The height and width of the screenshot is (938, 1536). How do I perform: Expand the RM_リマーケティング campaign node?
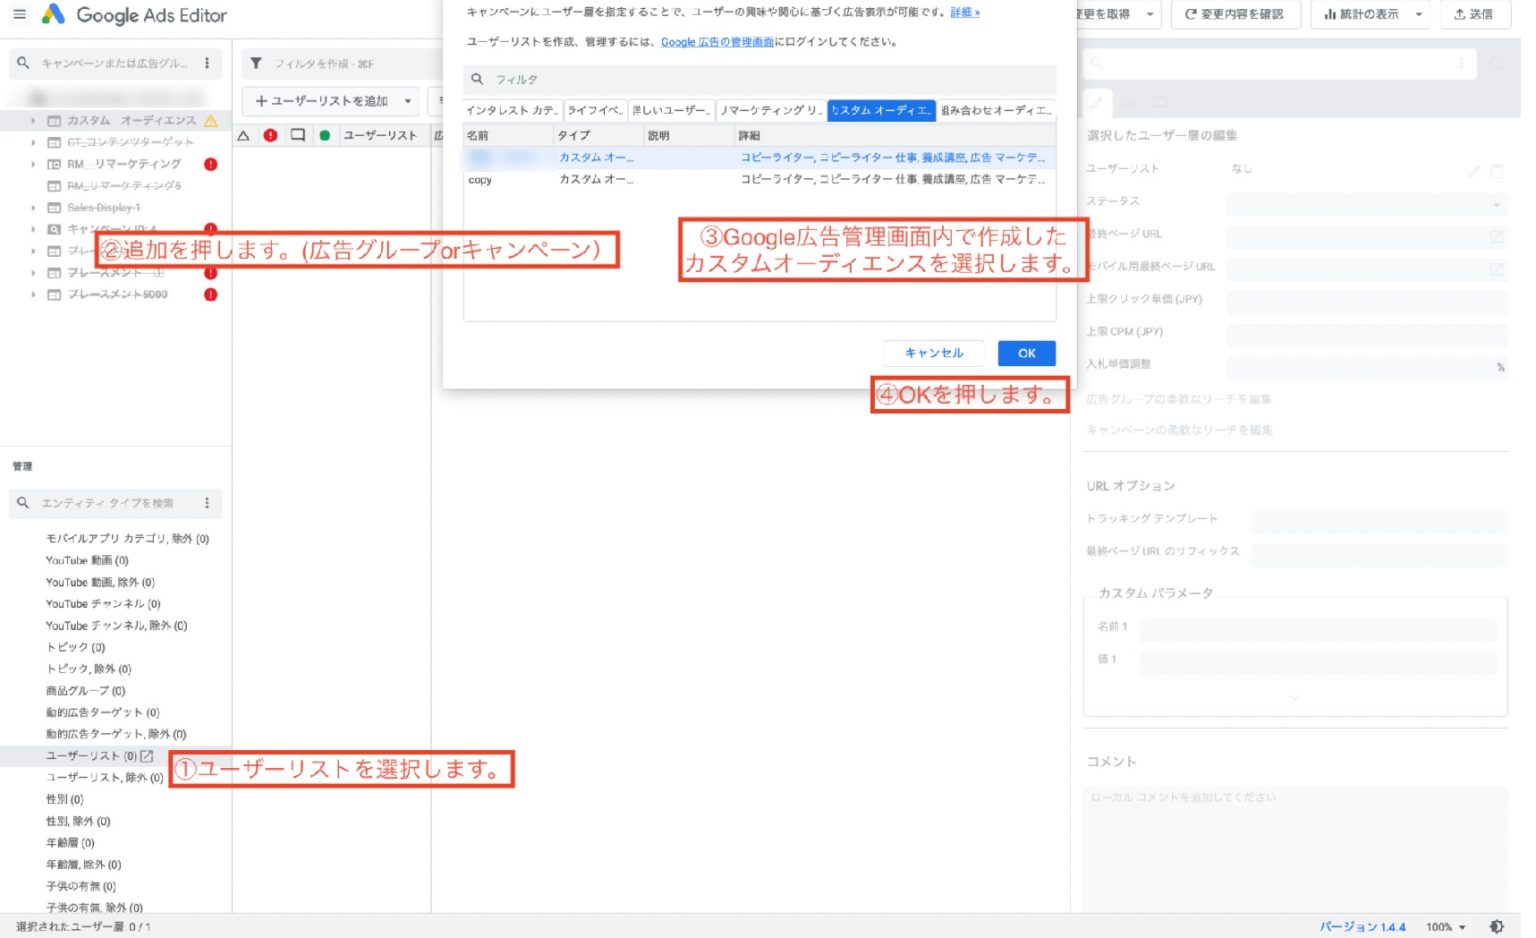(x=33, y=164)
